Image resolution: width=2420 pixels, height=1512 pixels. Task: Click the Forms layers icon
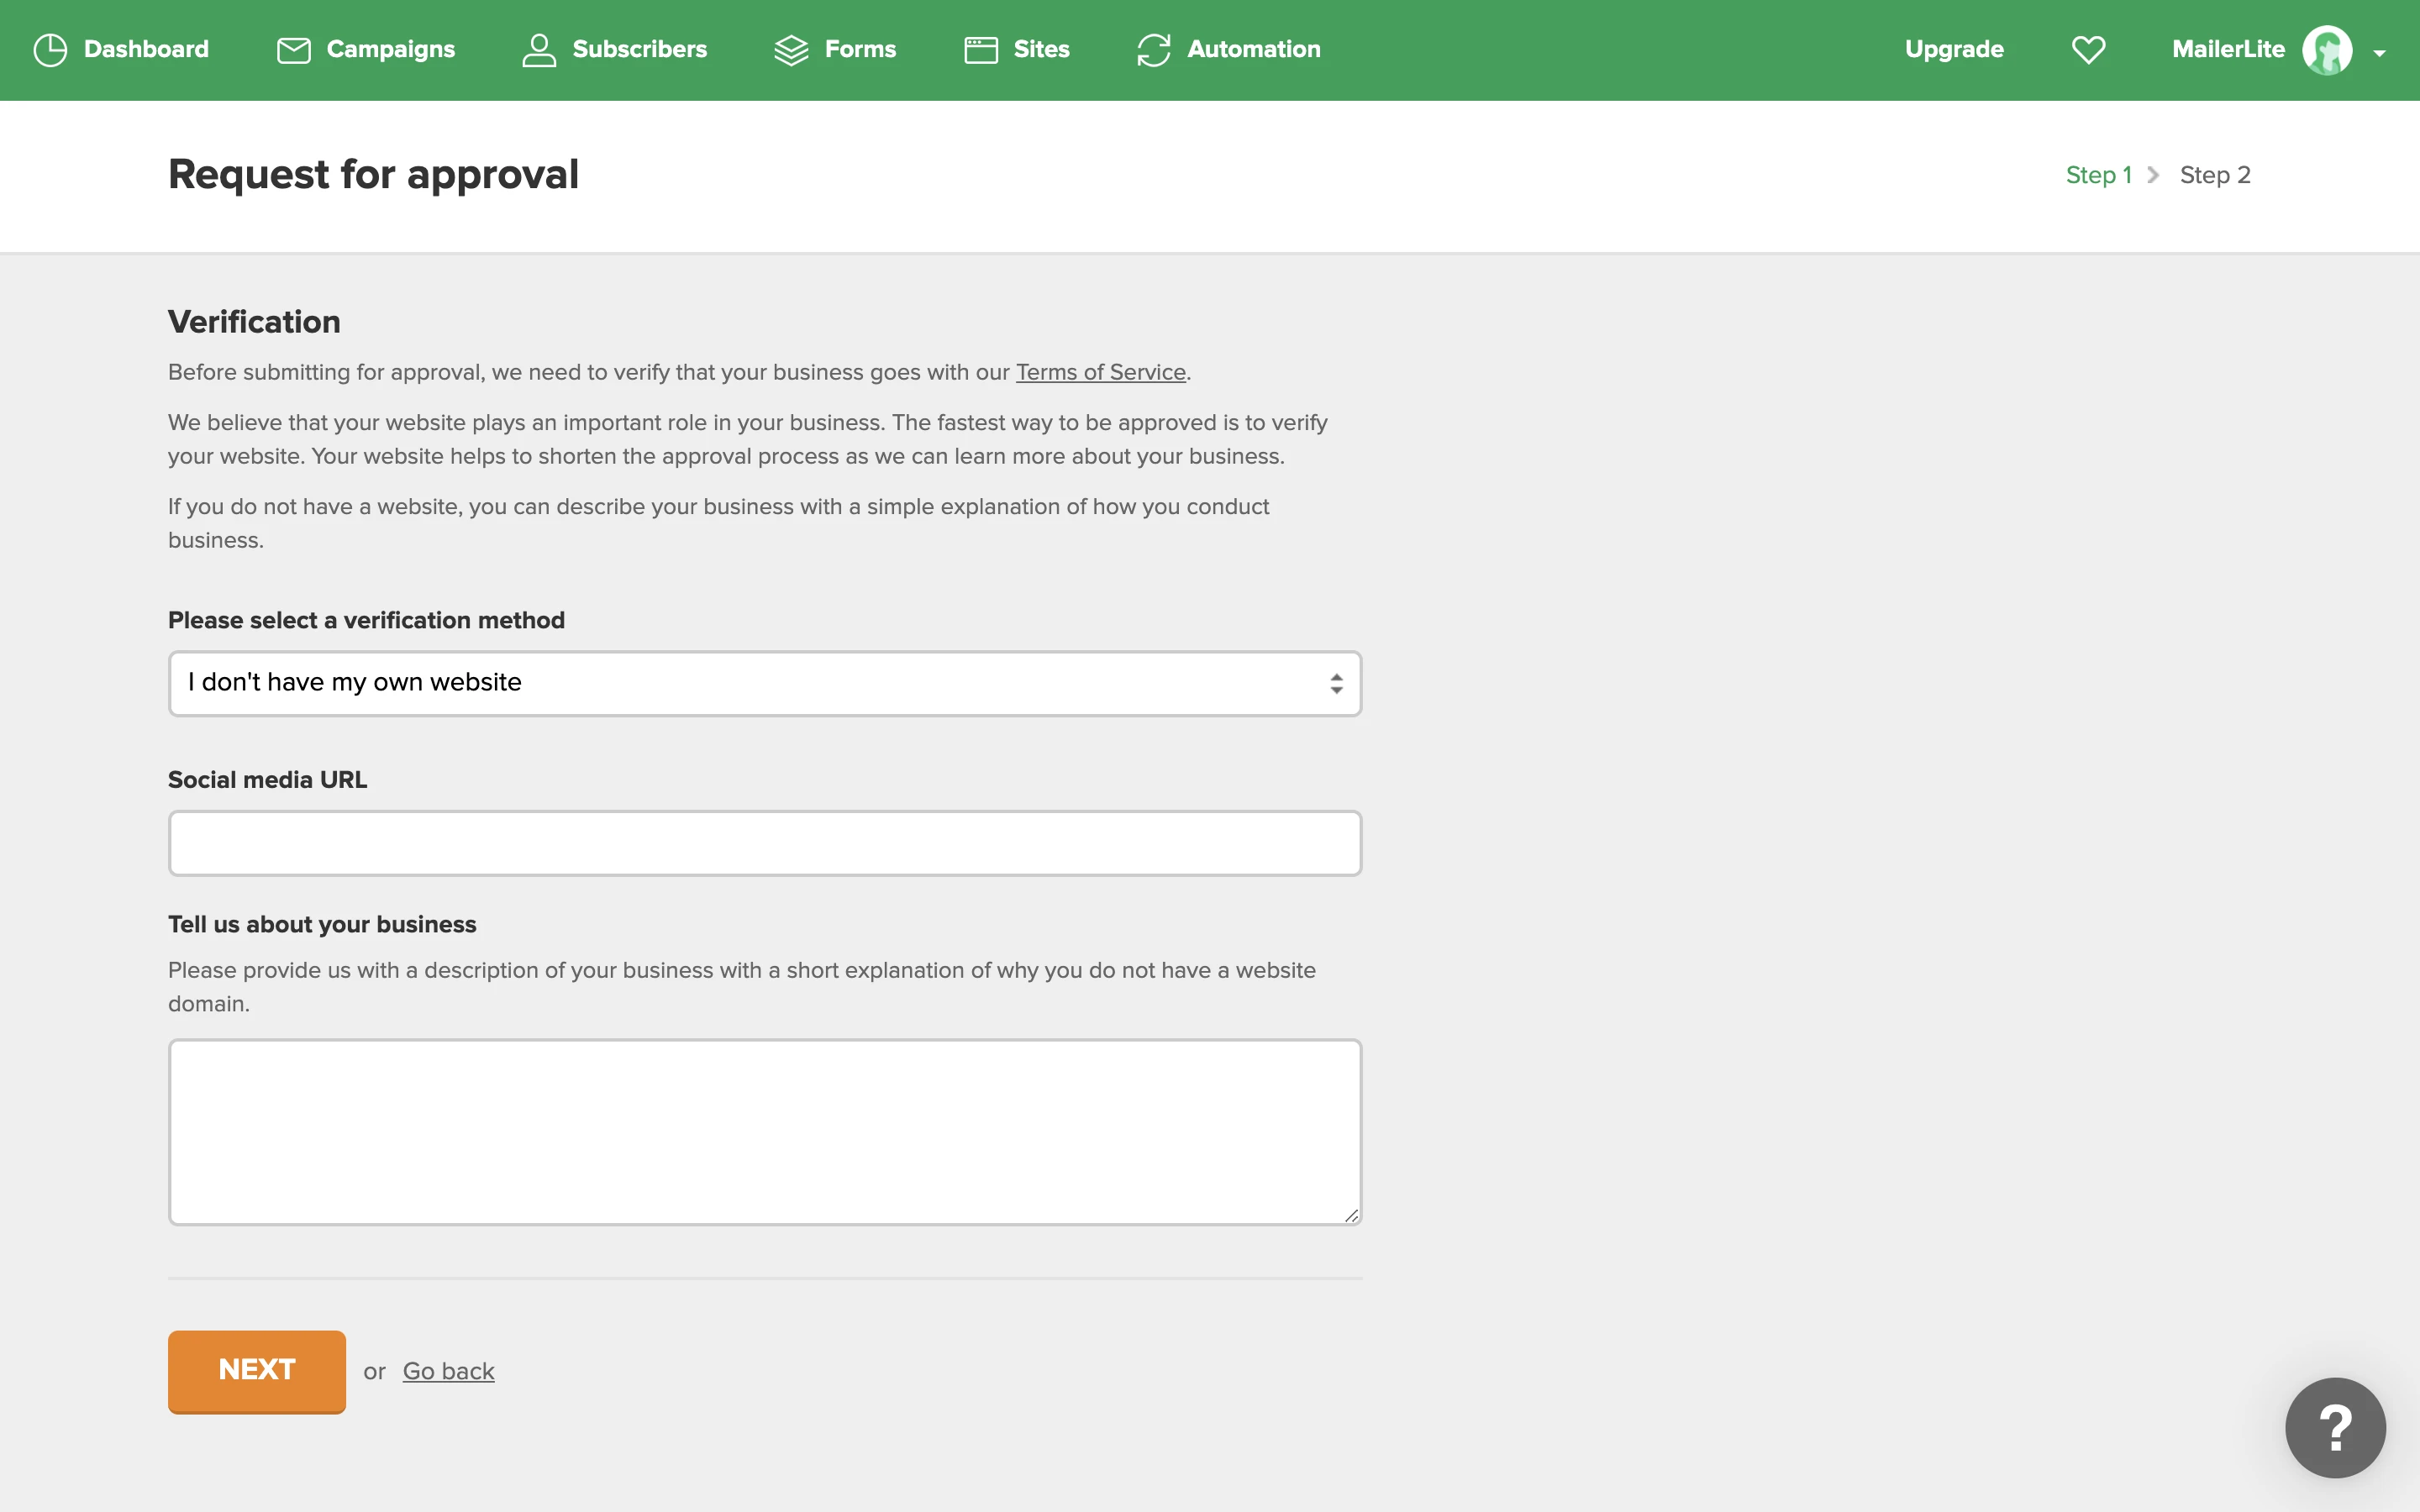coord(791,50)
